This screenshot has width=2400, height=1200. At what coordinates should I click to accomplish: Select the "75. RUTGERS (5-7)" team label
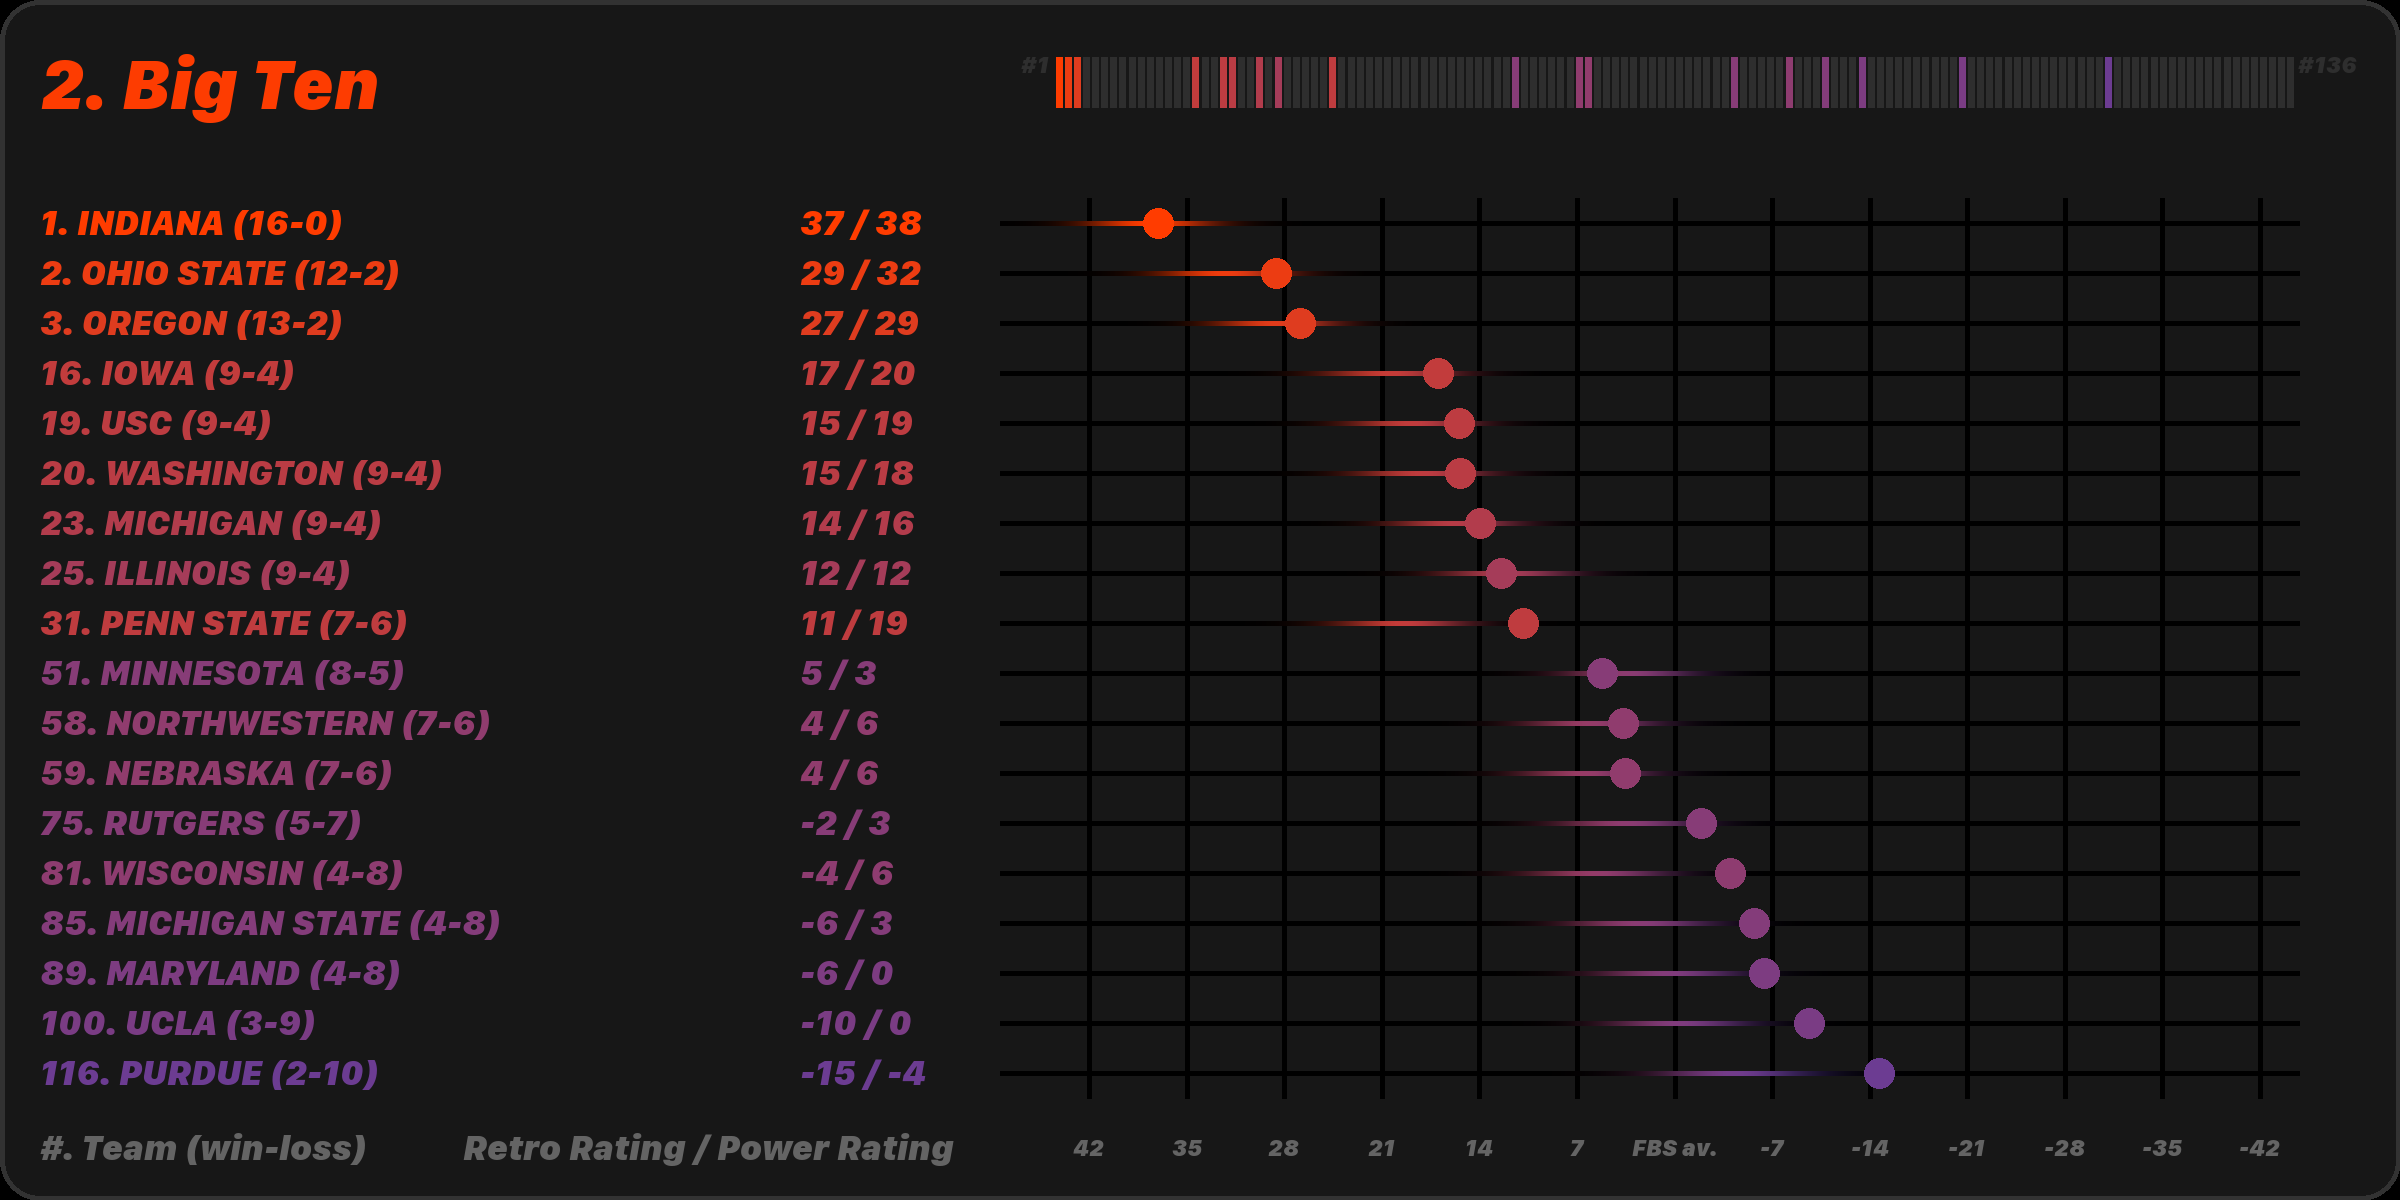tap(200, 823)
